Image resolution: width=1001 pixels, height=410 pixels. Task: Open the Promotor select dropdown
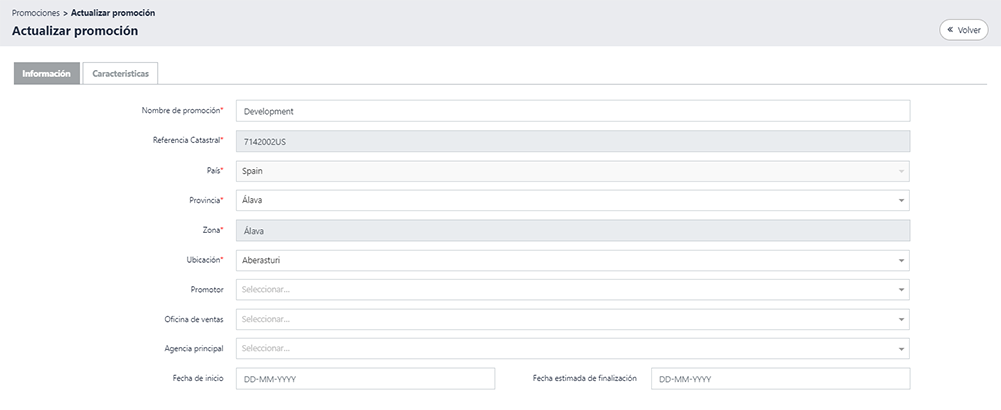[573, 290]
